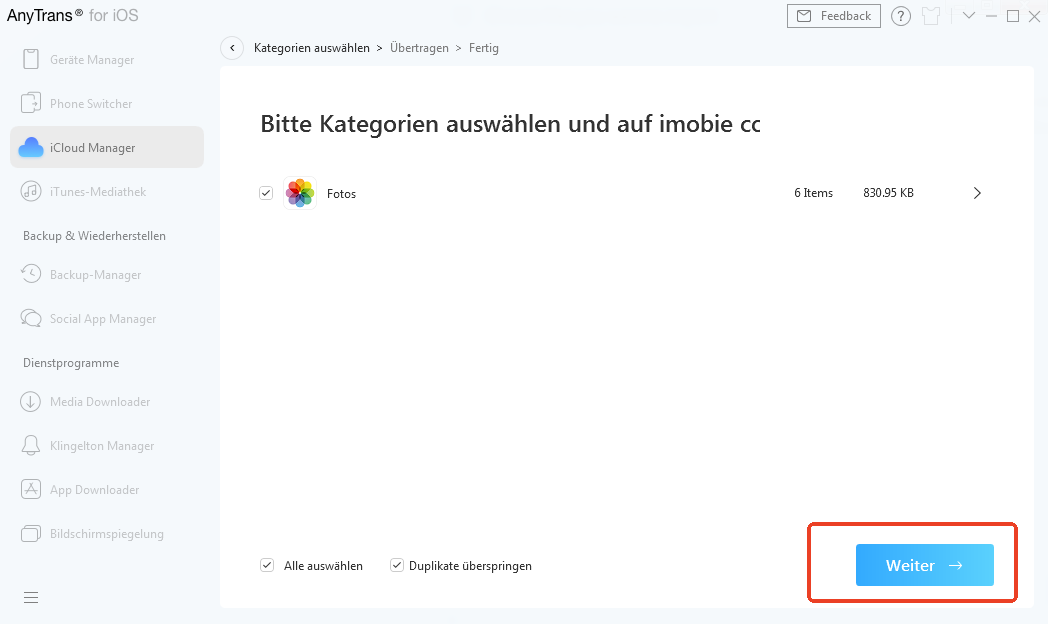Select the App Downloader tool
The width and height of the screenshot is (1048, 624).
pos(95,489)
